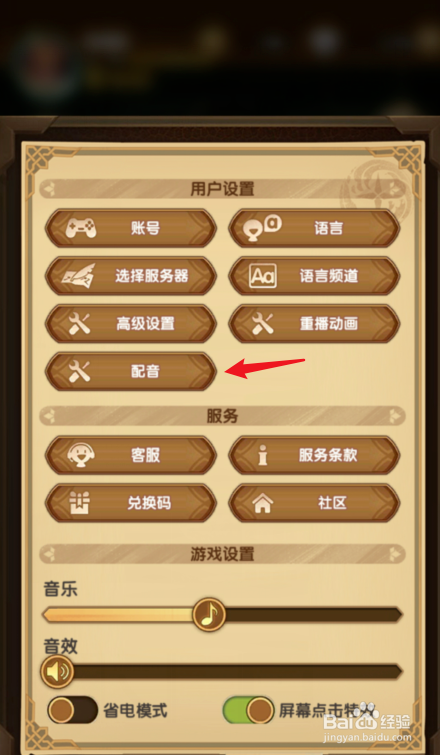Tap the headset face icon on 客服
Viewport: 440px width, 755px height.
click(80, 455)
